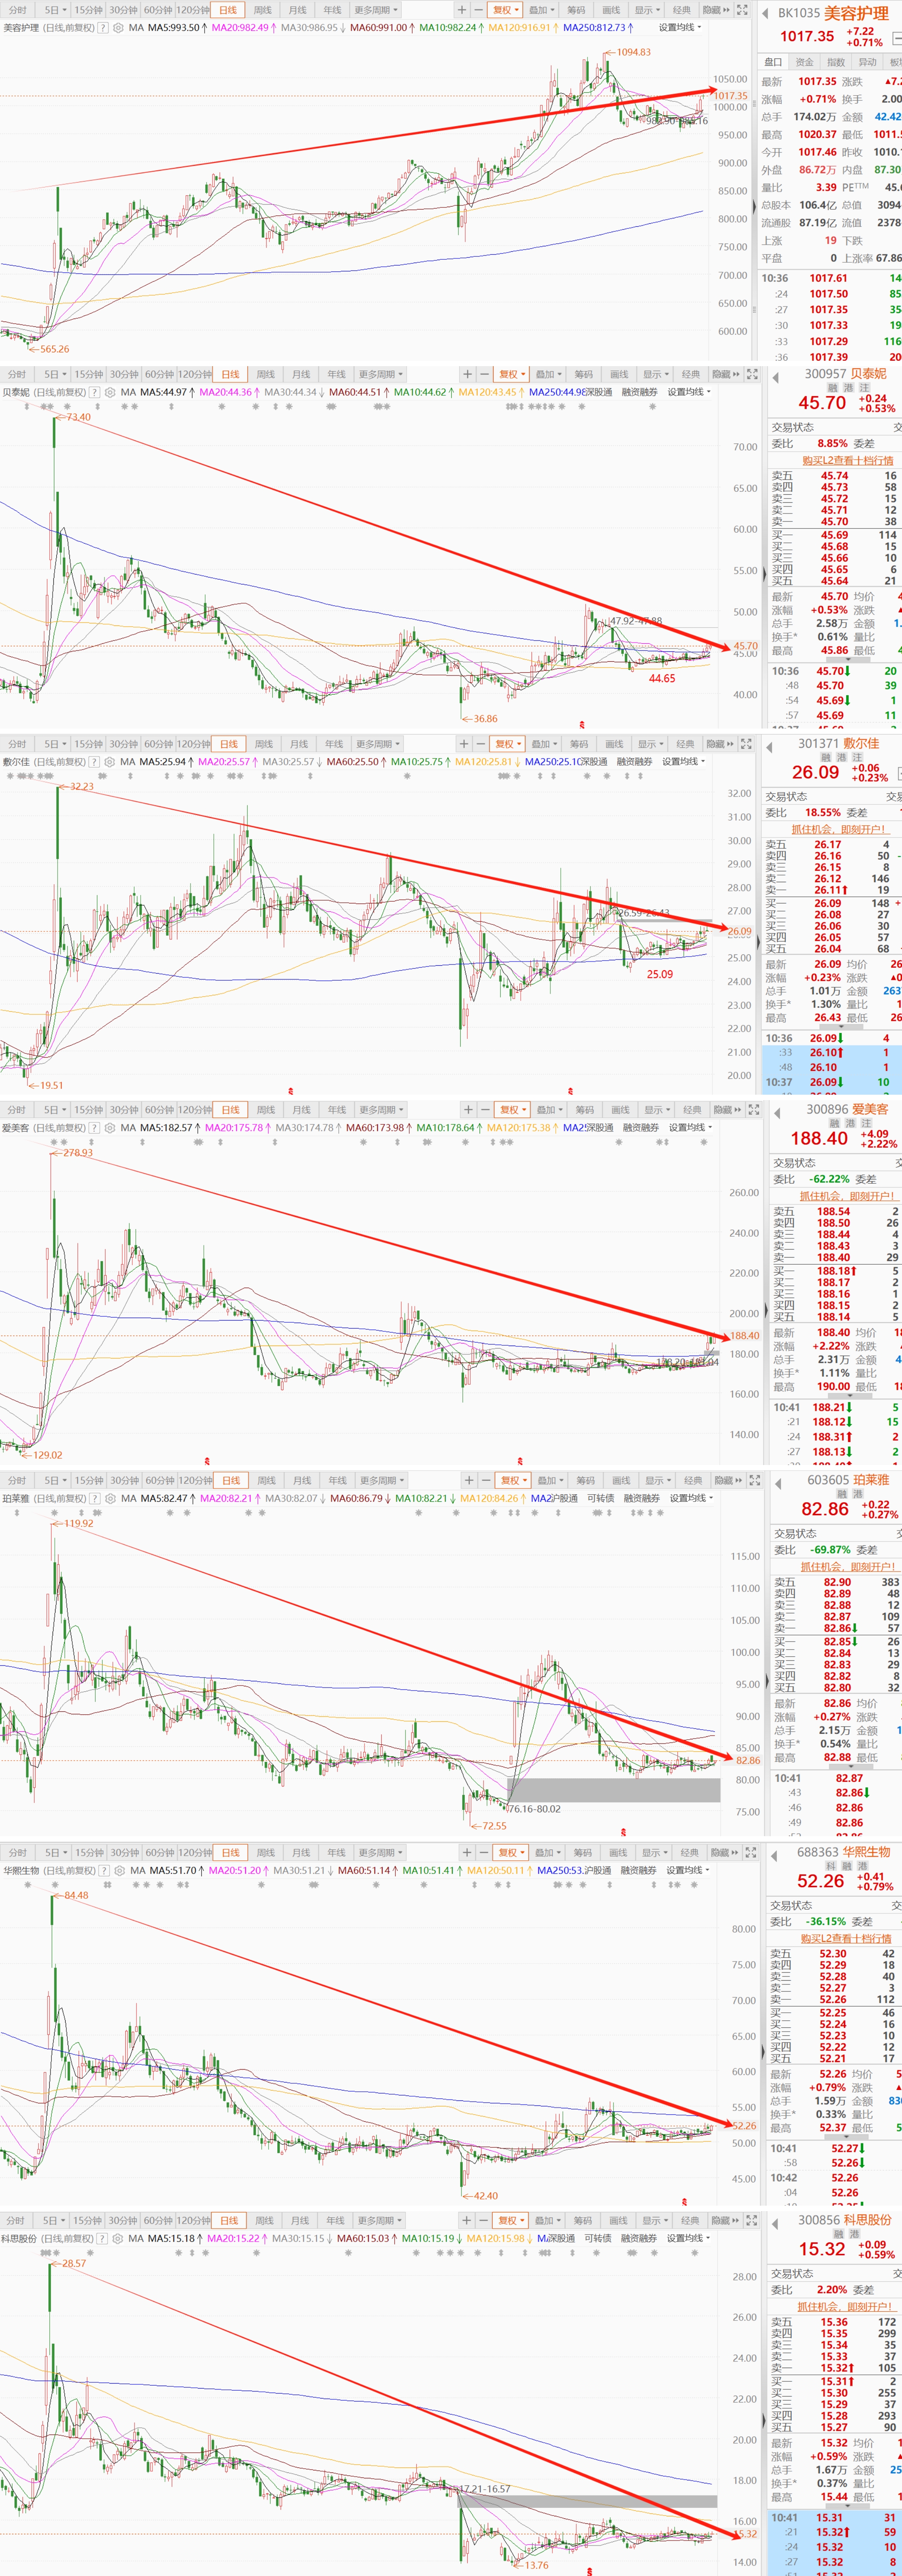Expand 设置均线 dropdown in 美容护理 chart

[x=680, y=28]
